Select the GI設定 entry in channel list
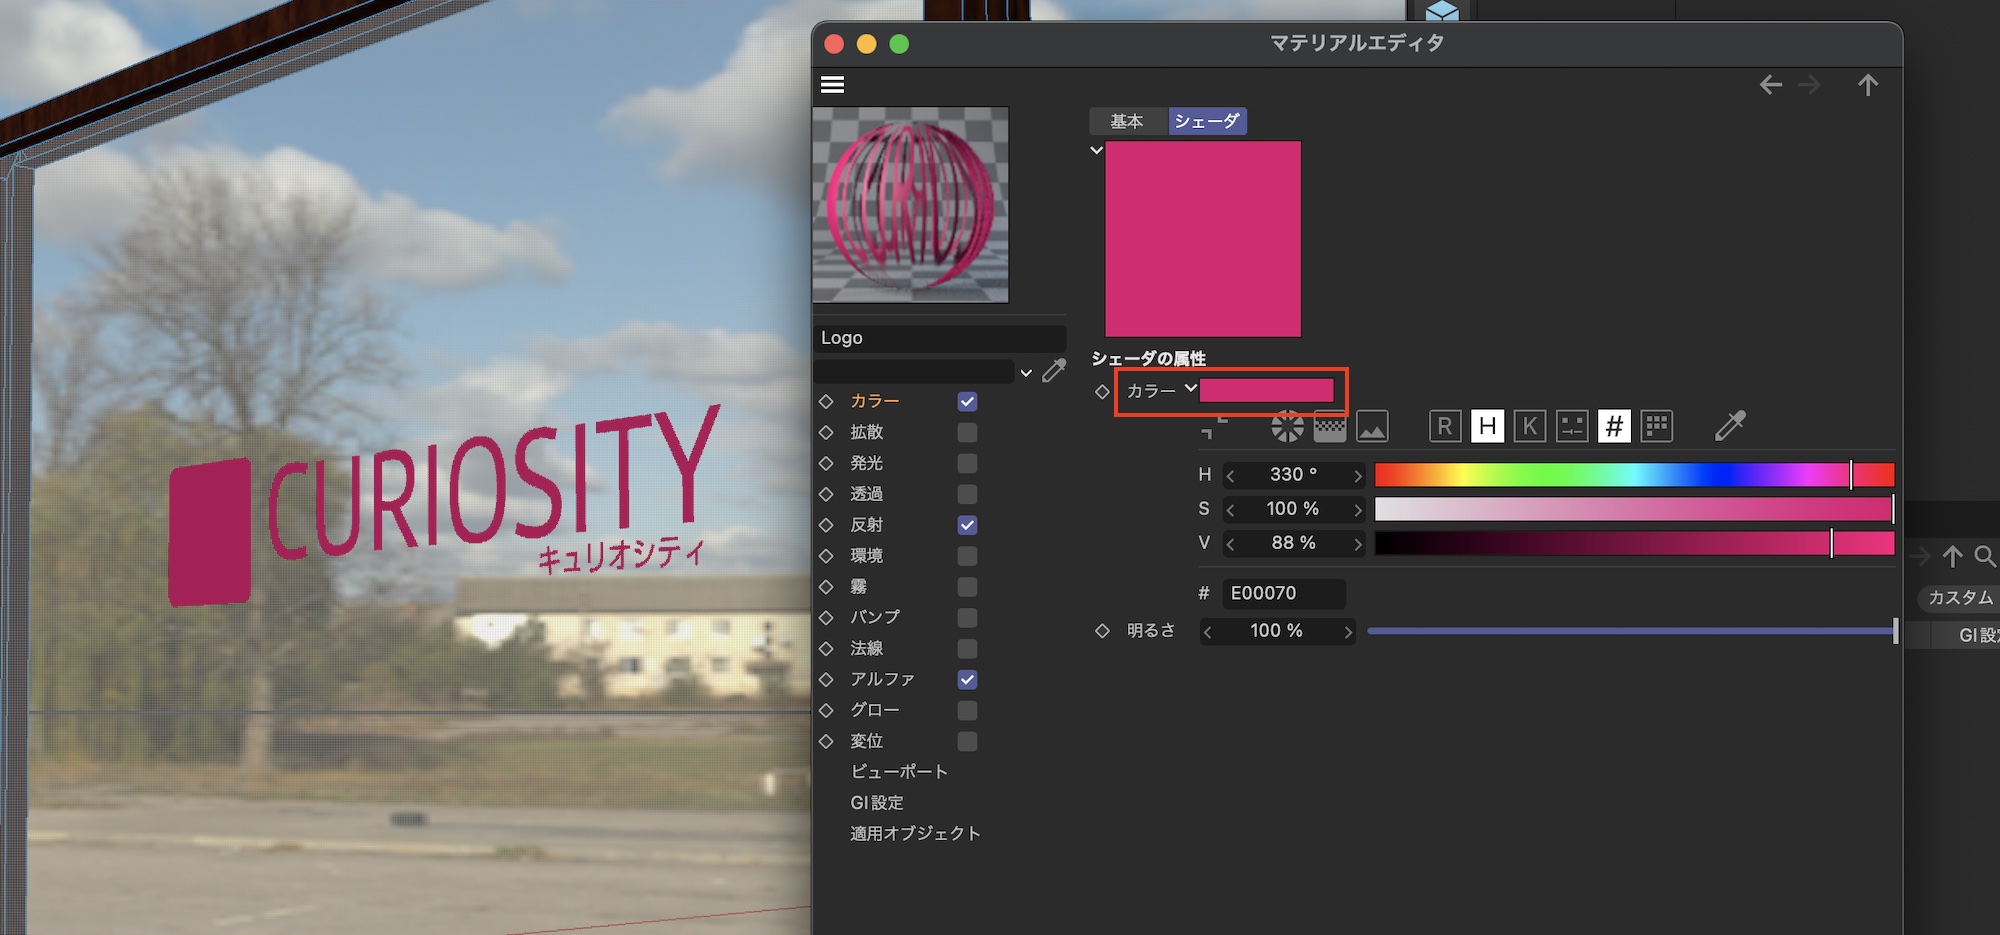Image resolution: width=2000 pixels, height=935 pixels. [876, 802]
